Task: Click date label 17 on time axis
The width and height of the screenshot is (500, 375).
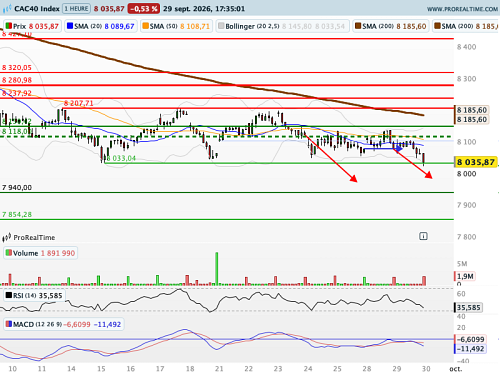Action: pos(160,369)
